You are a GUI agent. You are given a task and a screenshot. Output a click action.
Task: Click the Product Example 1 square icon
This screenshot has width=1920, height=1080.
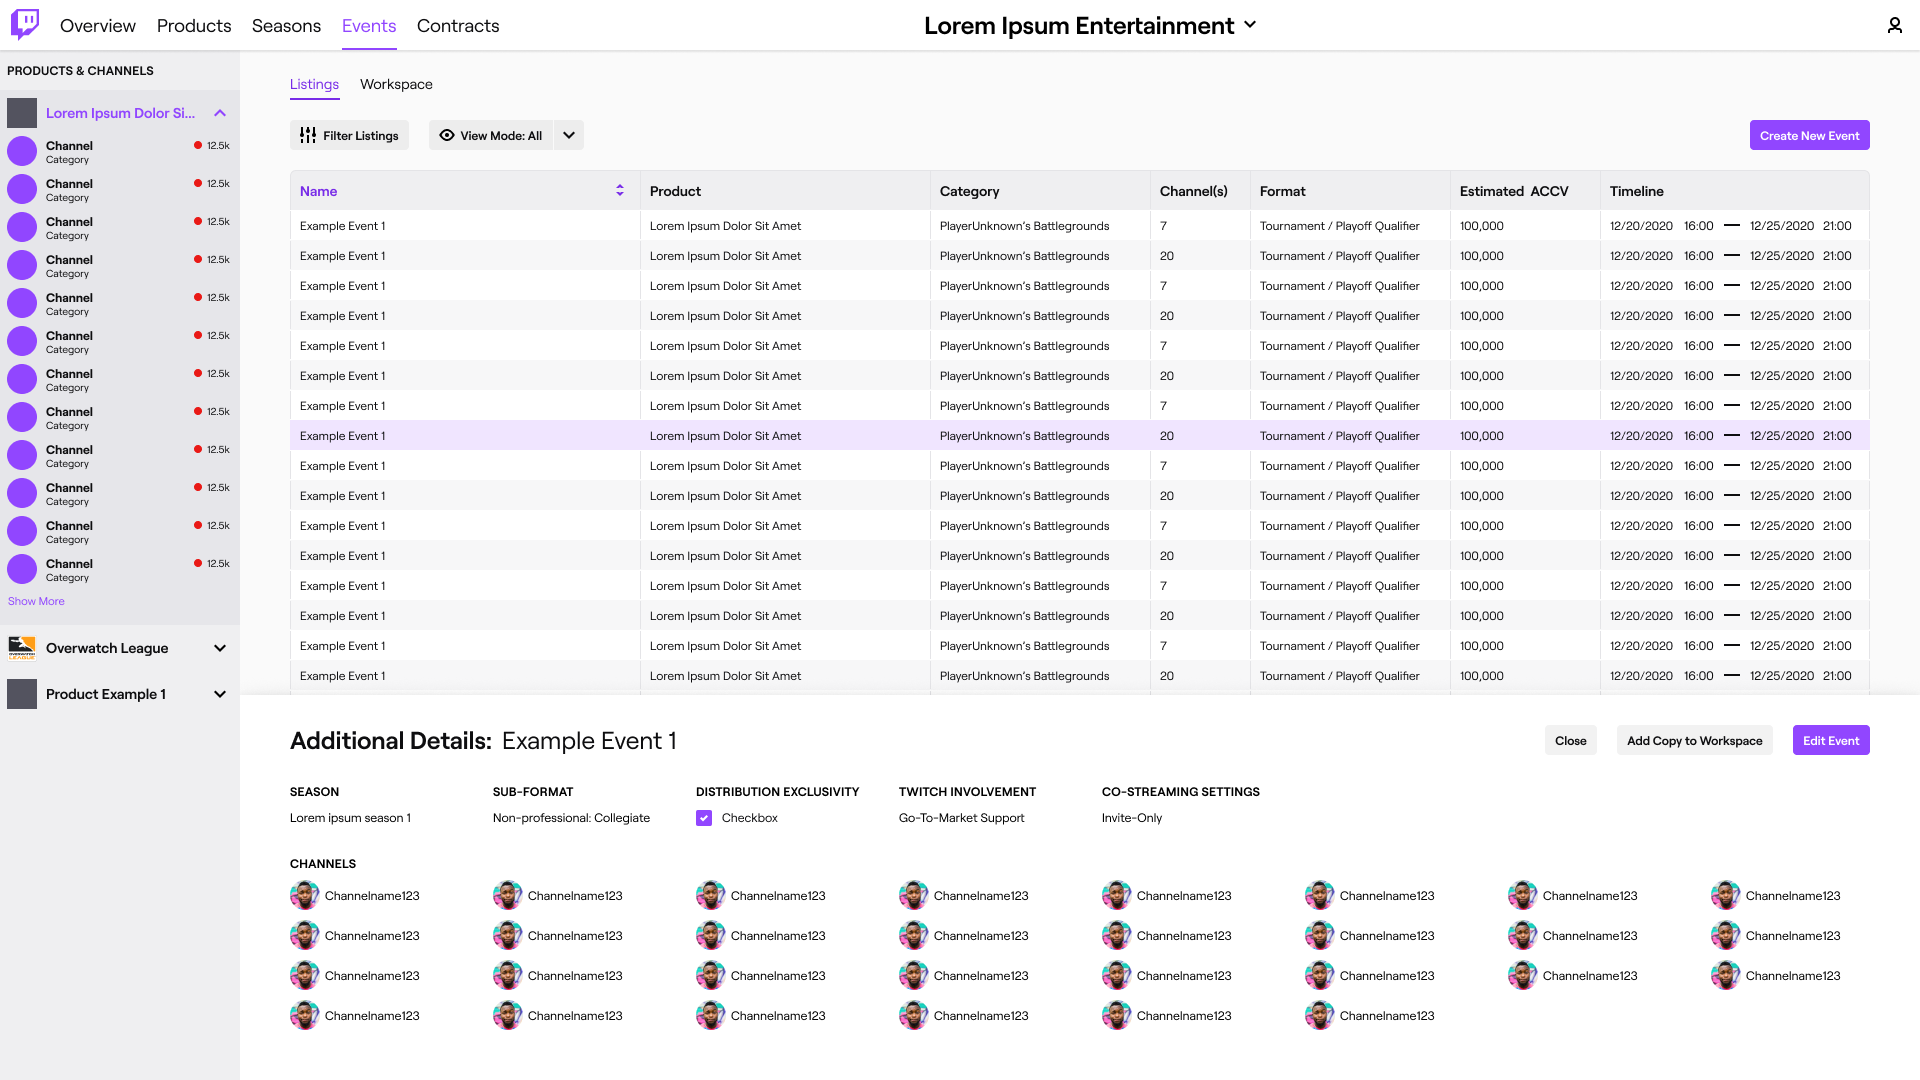tap(22, 694)
